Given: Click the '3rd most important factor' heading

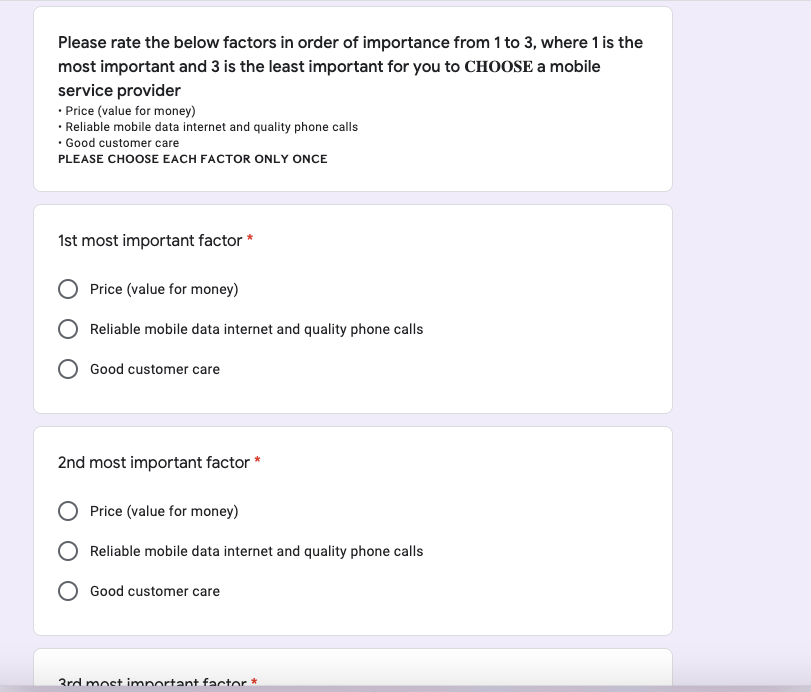Looking at the screenshot, I should 152,683.
